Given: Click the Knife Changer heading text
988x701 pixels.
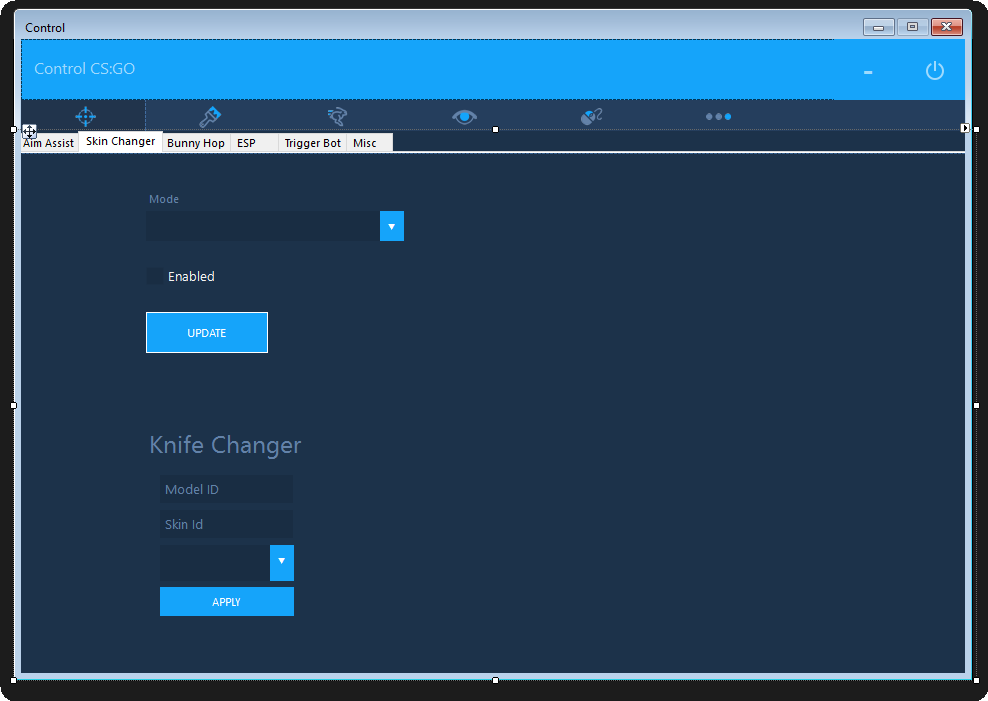Looking at the screenshot, I should 225,445.
